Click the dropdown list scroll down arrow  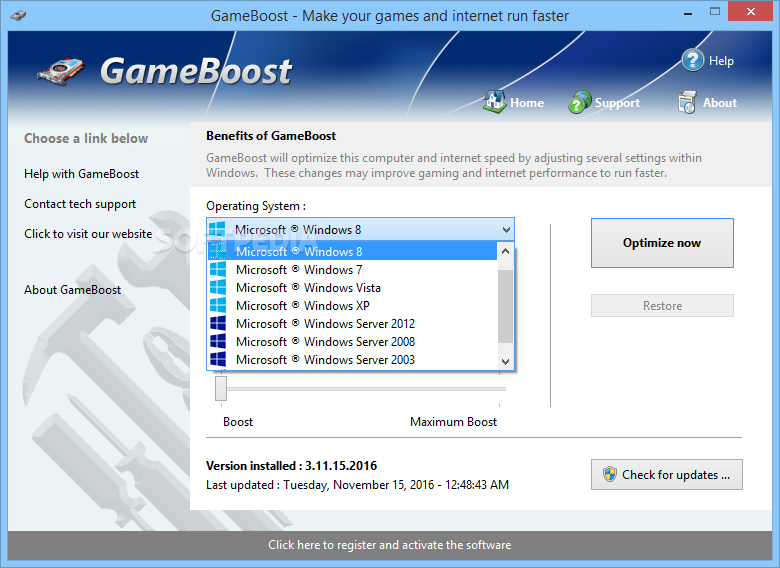coord(505,361)
